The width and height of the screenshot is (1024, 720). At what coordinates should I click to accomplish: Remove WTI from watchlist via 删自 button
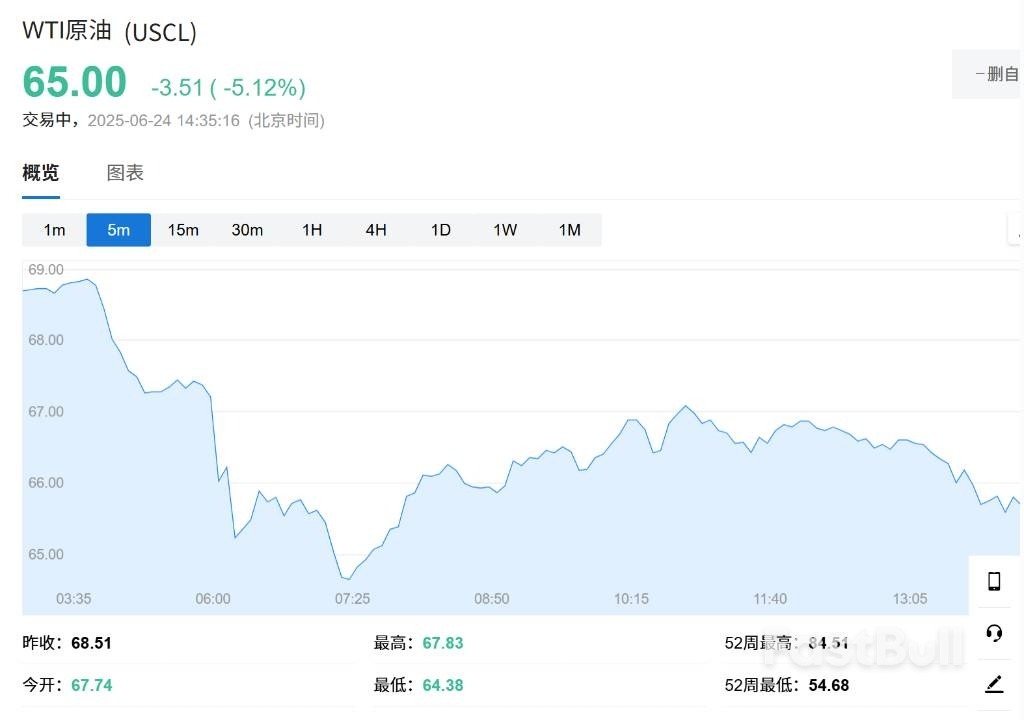tap(990, 74)
